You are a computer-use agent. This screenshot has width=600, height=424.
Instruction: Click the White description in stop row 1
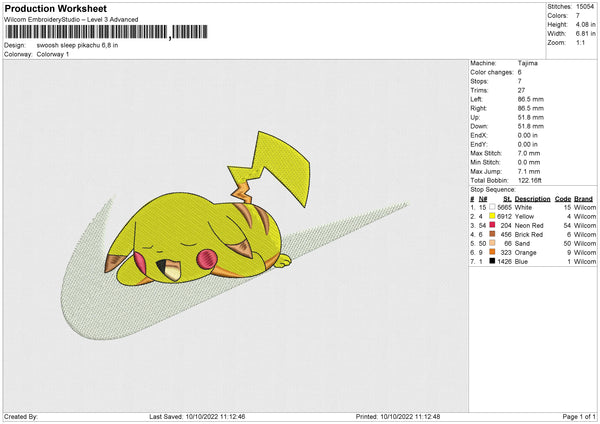click(x=523, y=207)
